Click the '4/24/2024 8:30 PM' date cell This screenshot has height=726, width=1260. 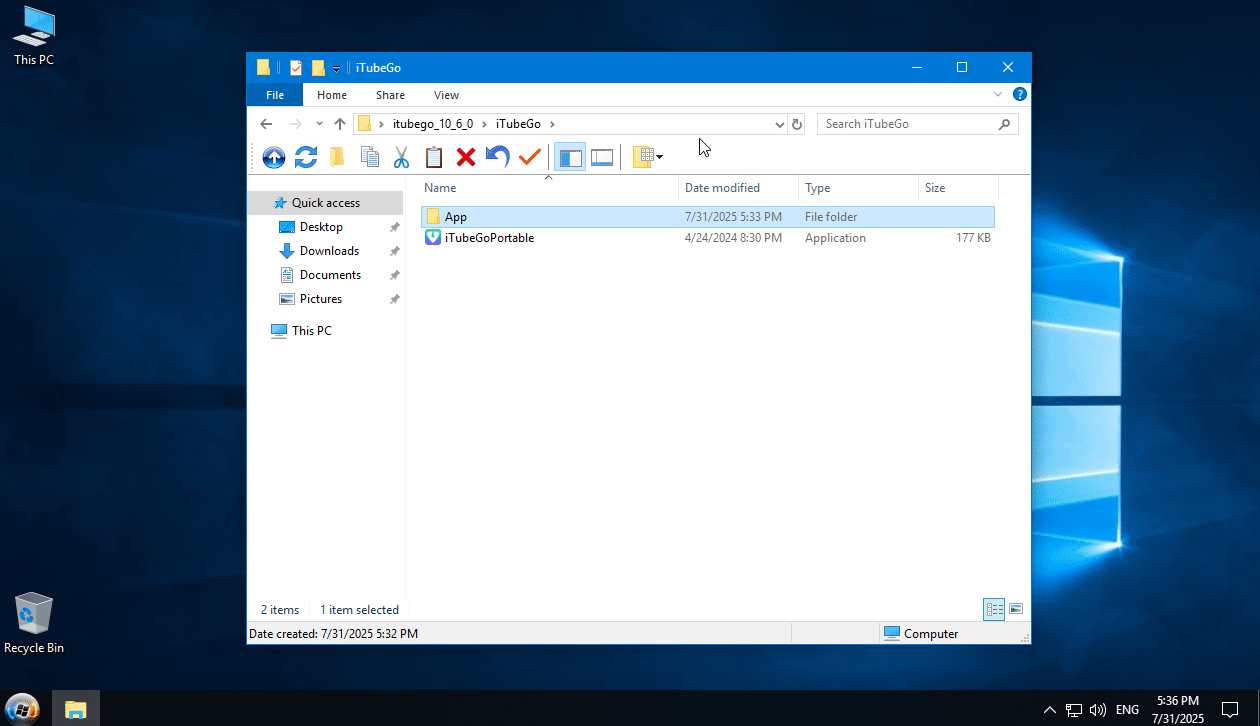pyautogui.click(x=733, y=238)
